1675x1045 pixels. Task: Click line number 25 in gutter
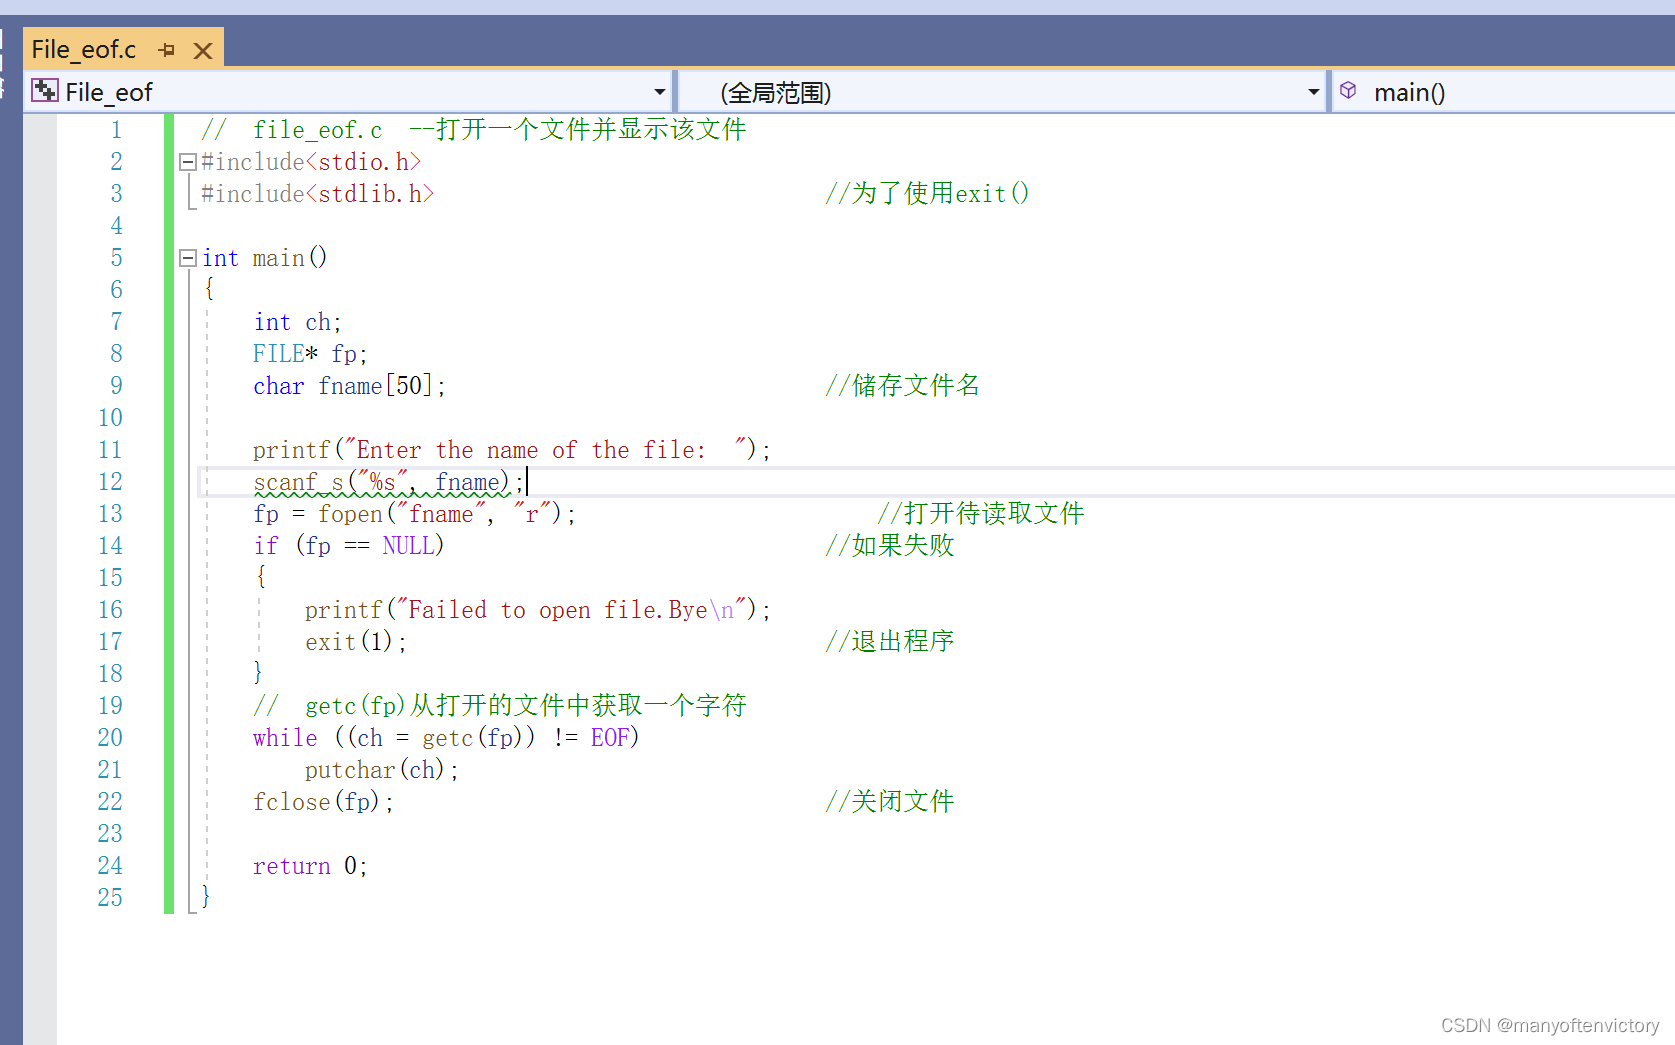[x=110, y=898]
